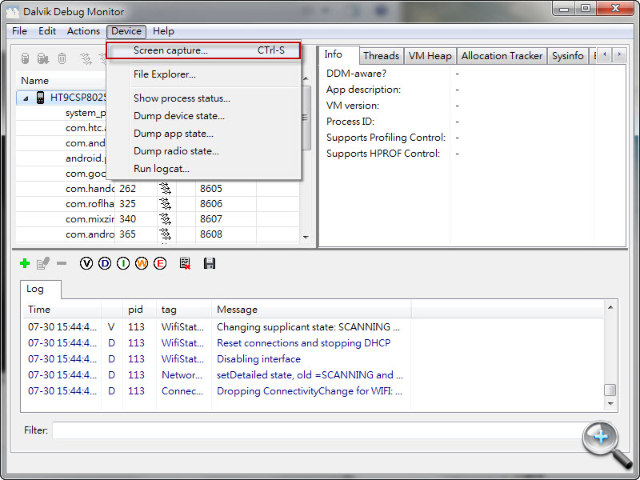
Task: Click the Cause GC trash icon
Action: (x=62, y=59)
